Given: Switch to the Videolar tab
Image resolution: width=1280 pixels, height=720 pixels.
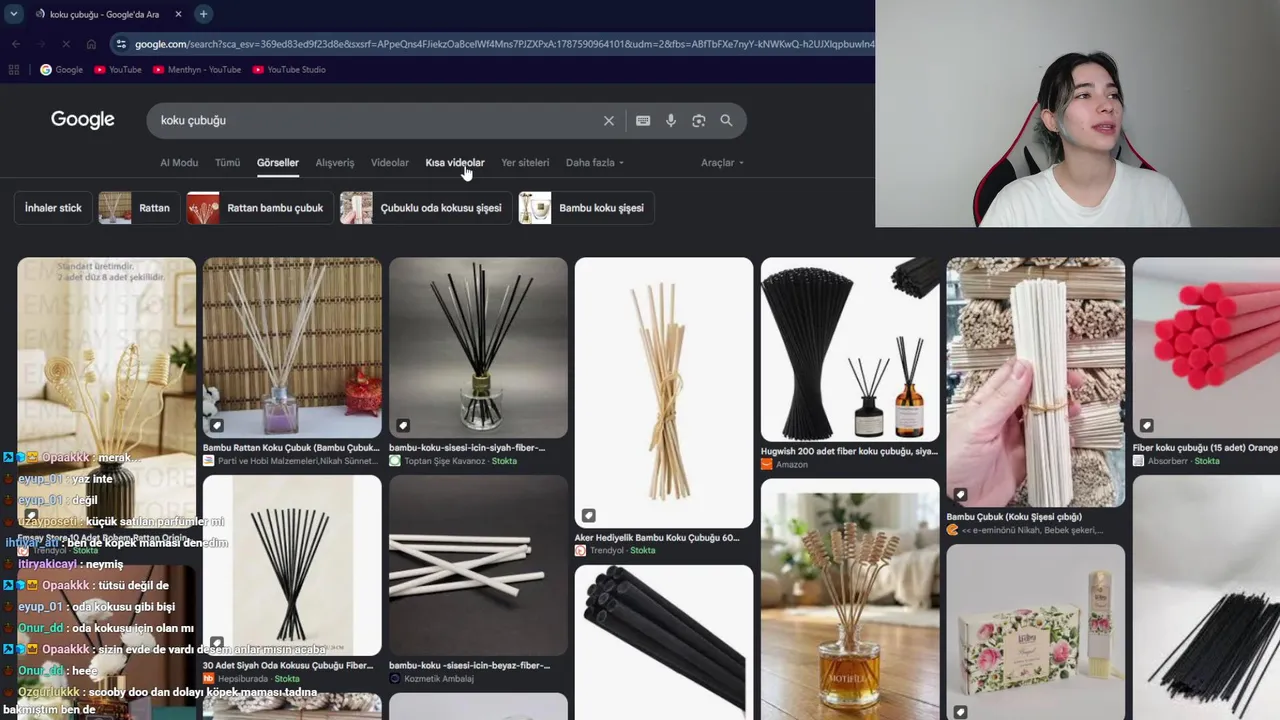Looking at the screenshot, I should (390, 163).
